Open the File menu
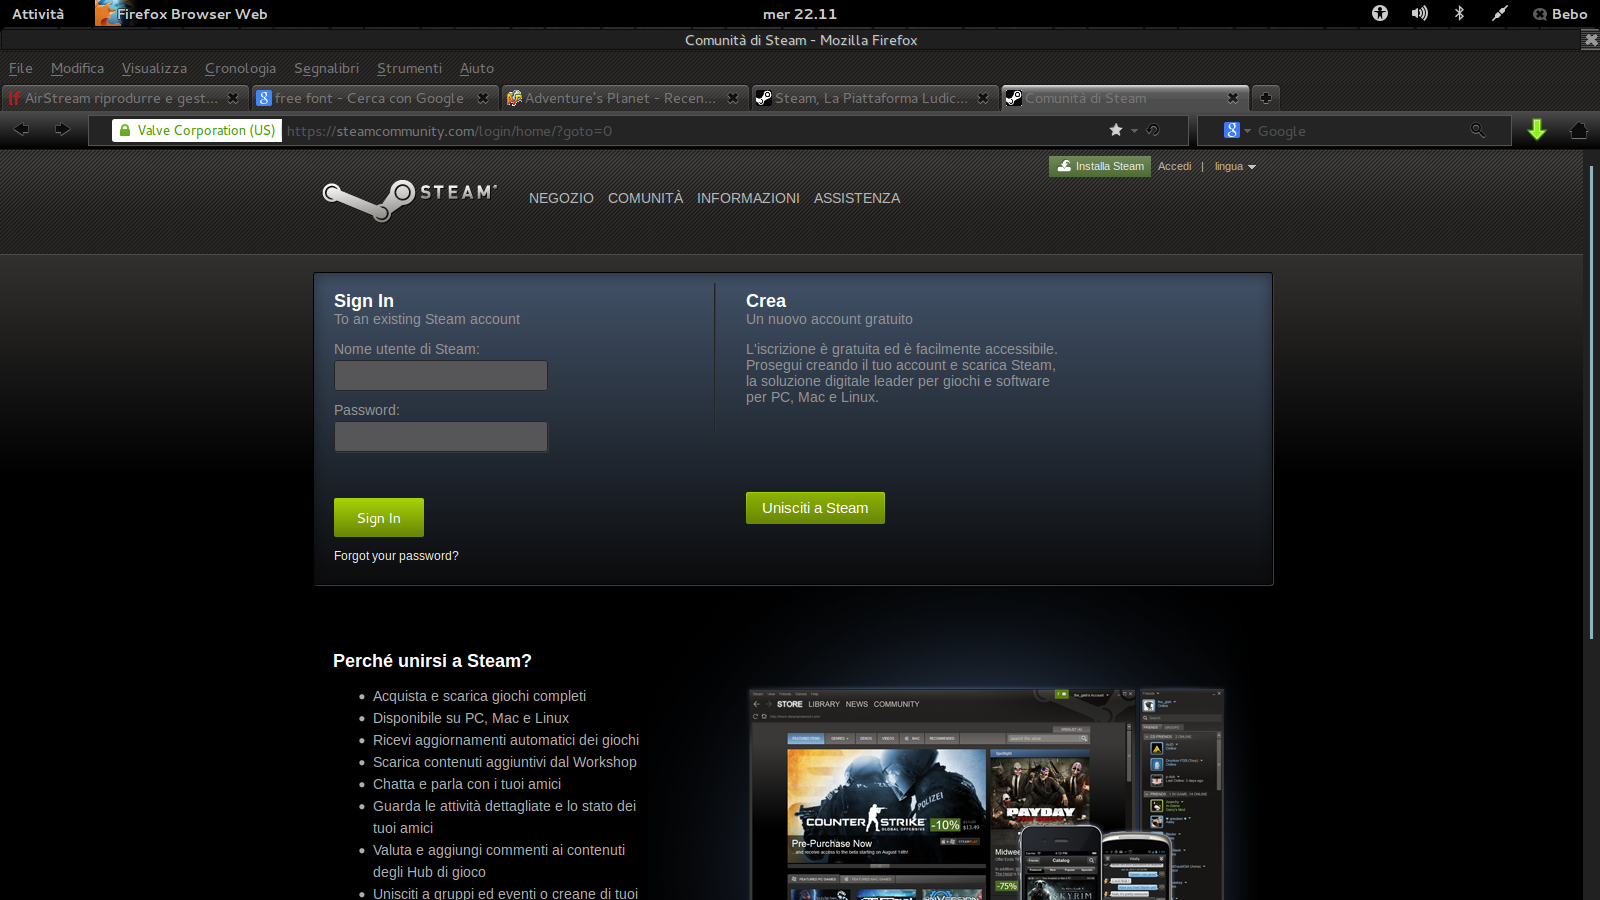Screen dimensions: 1600x900 [x=21, y=68]
